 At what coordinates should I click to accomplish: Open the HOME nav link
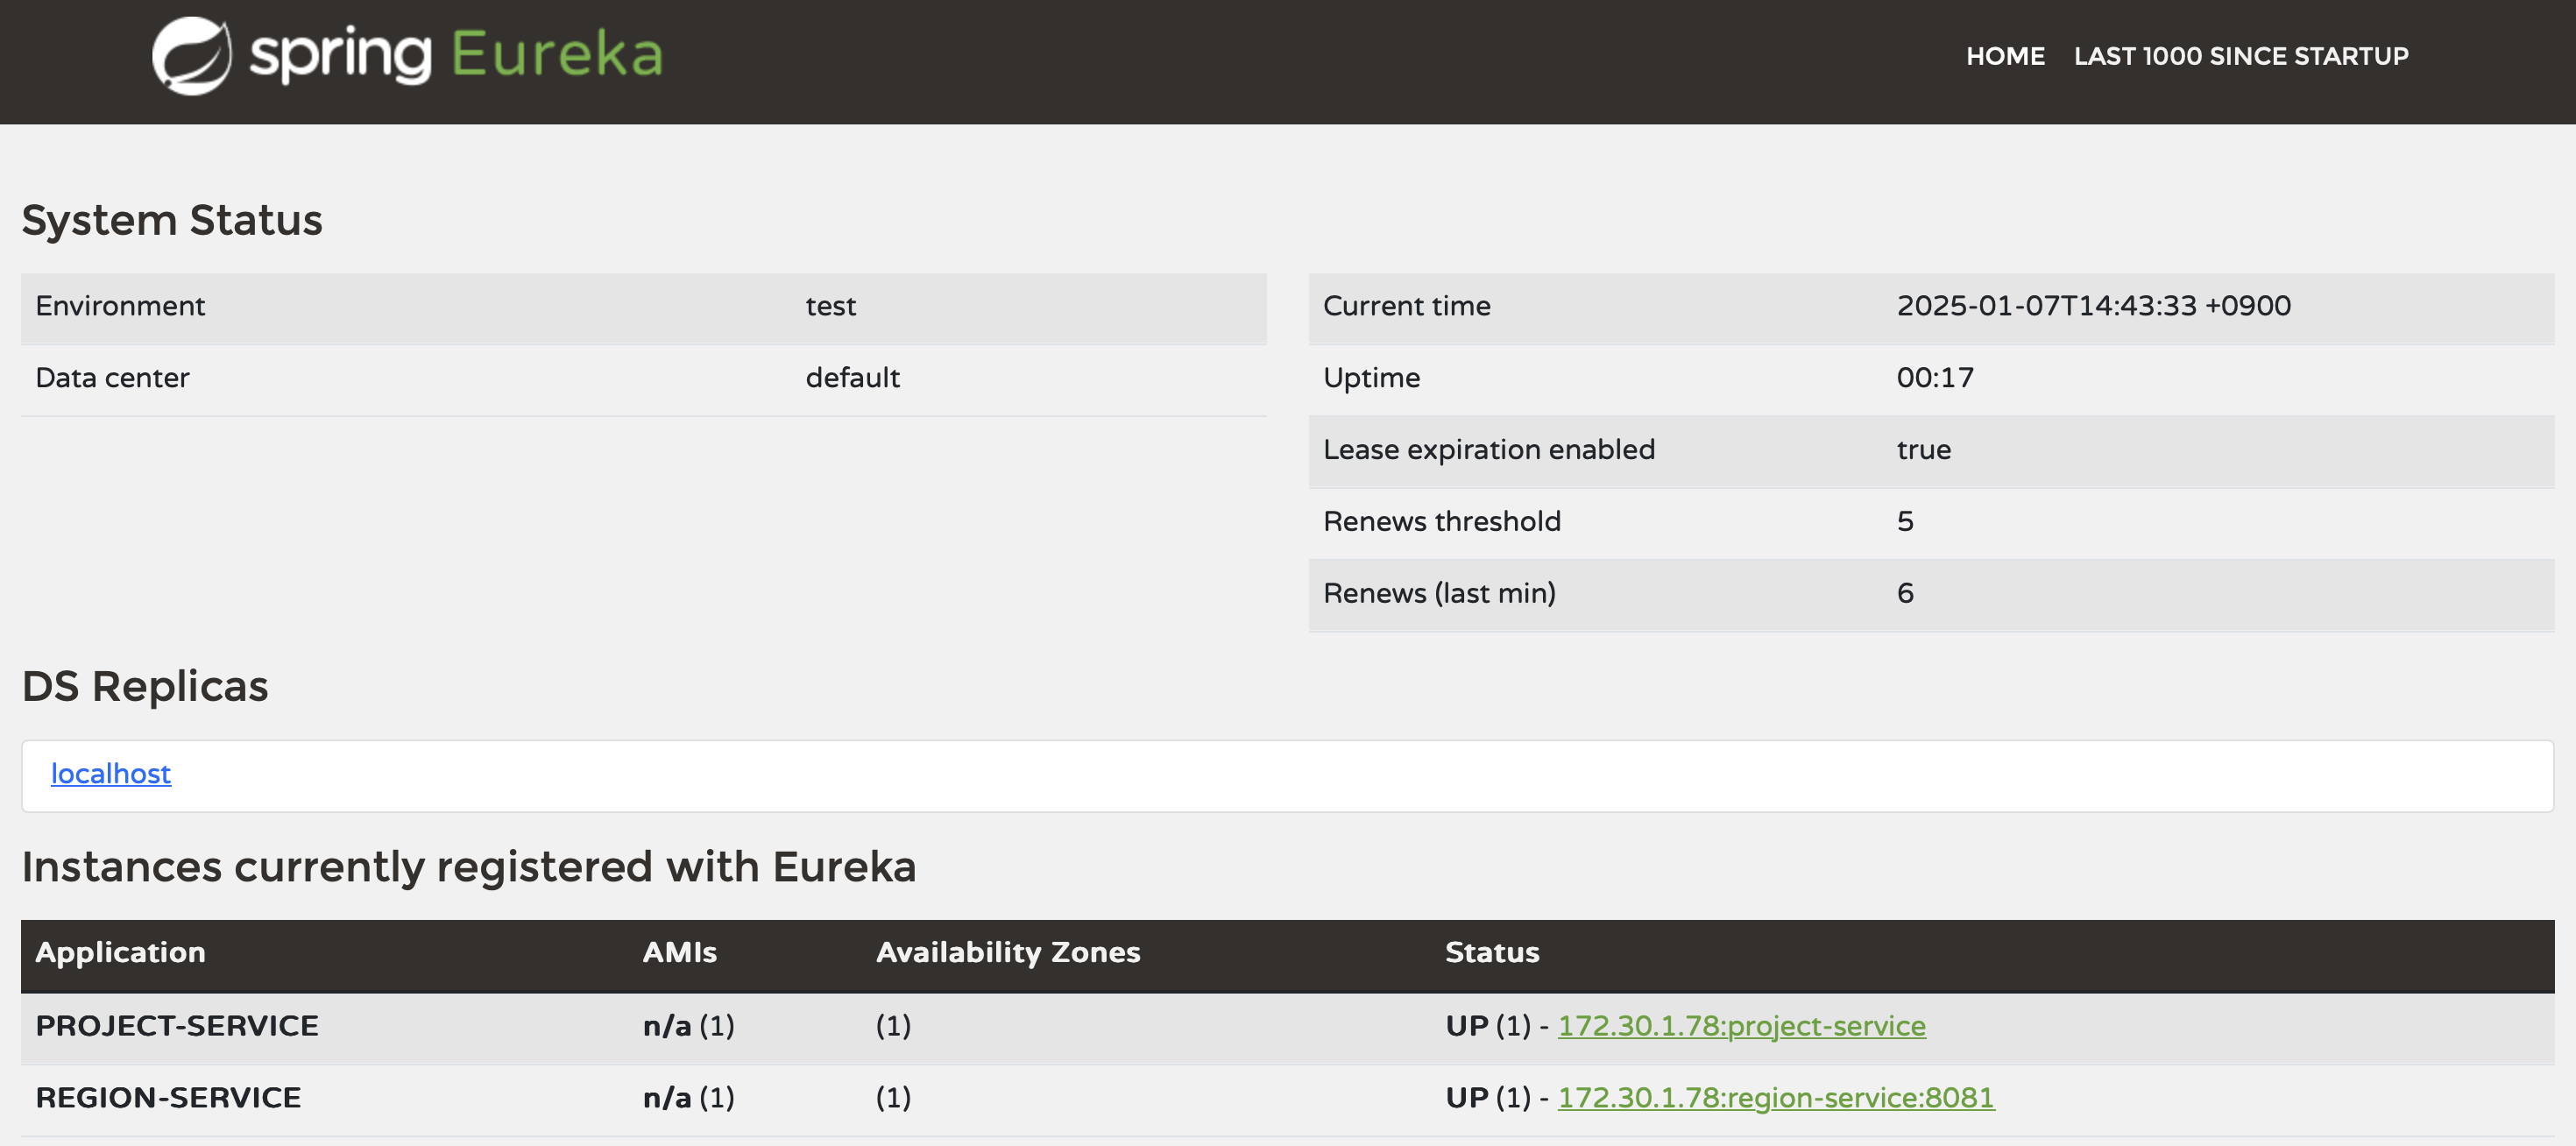tap(2005, 56)
